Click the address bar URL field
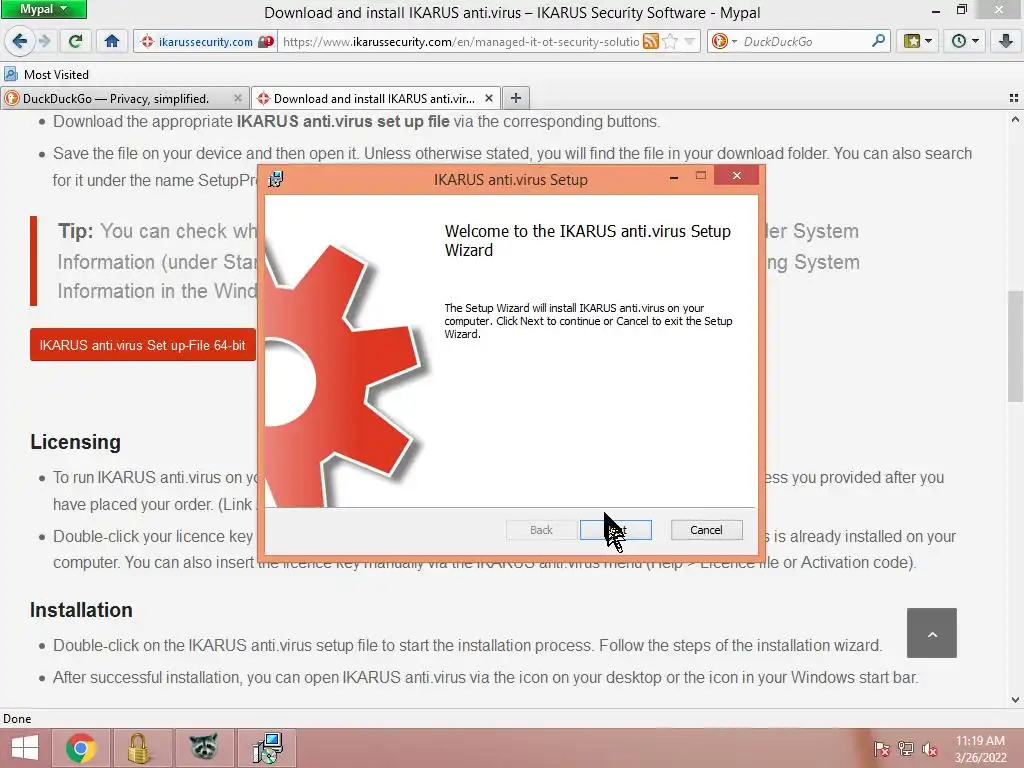1024x768 pixels. click(x=460, y=42)
